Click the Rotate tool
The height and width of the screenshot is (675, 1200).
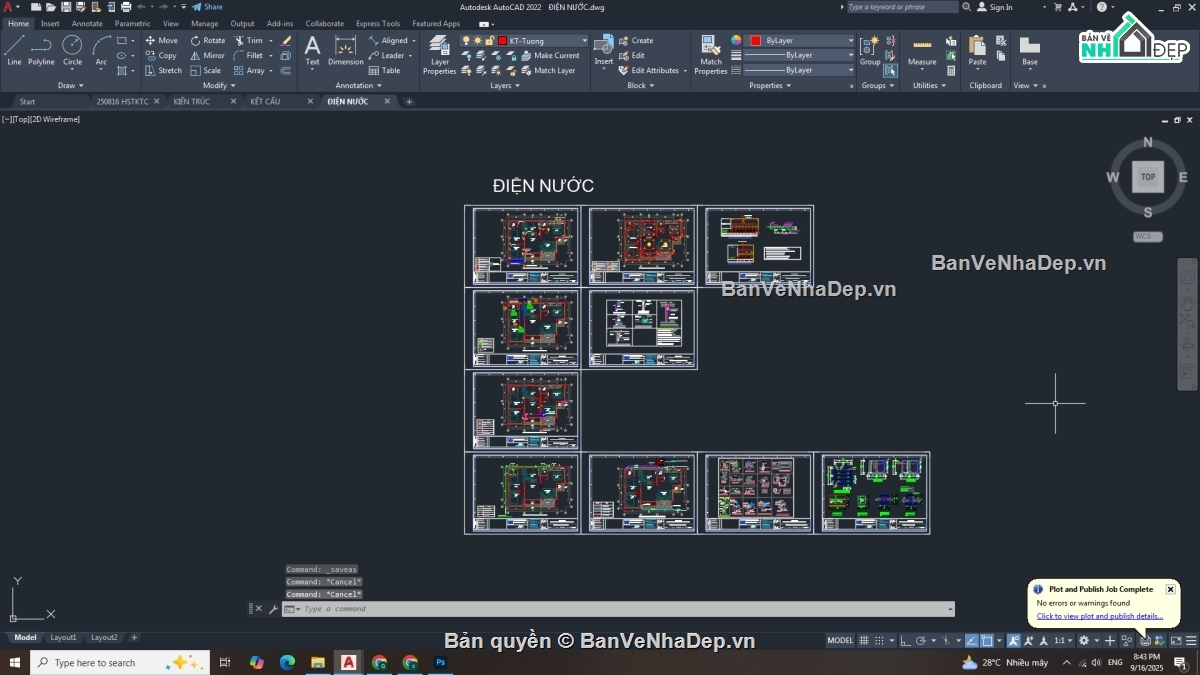pos(208,41)
